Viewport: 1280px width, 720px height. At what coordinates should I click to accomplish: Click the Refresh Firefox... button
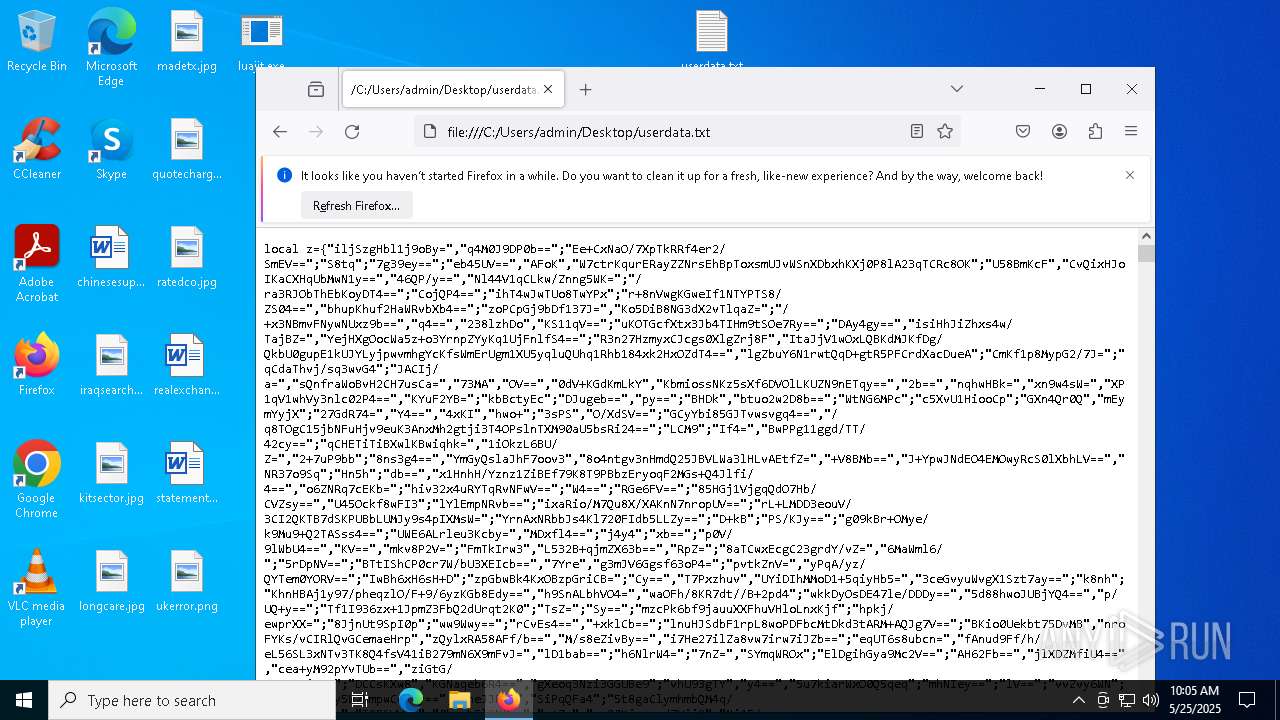point(356,206)
